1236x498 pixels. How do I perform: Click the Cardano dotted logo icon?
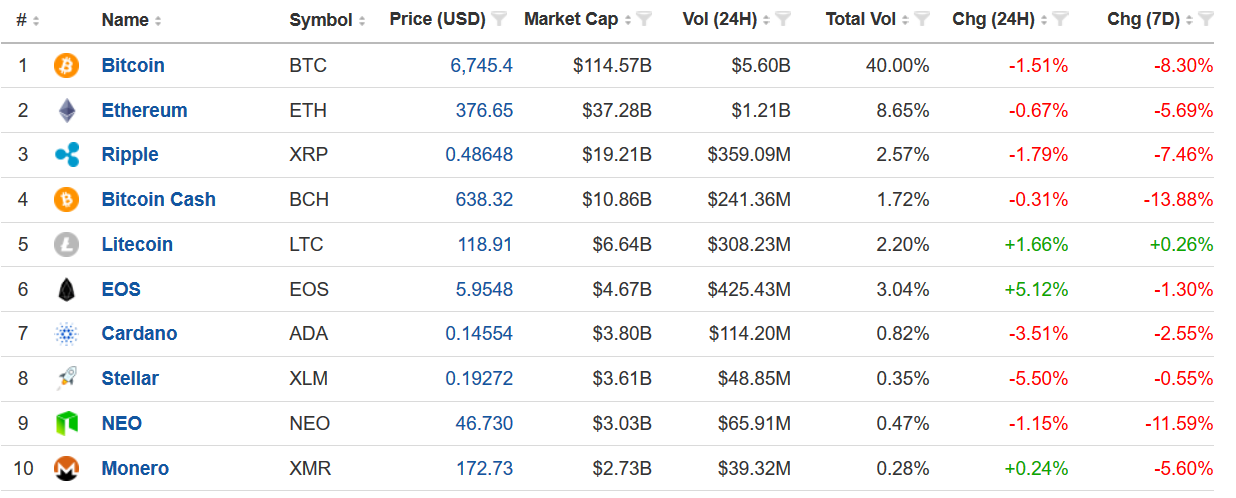coord(66,334)
